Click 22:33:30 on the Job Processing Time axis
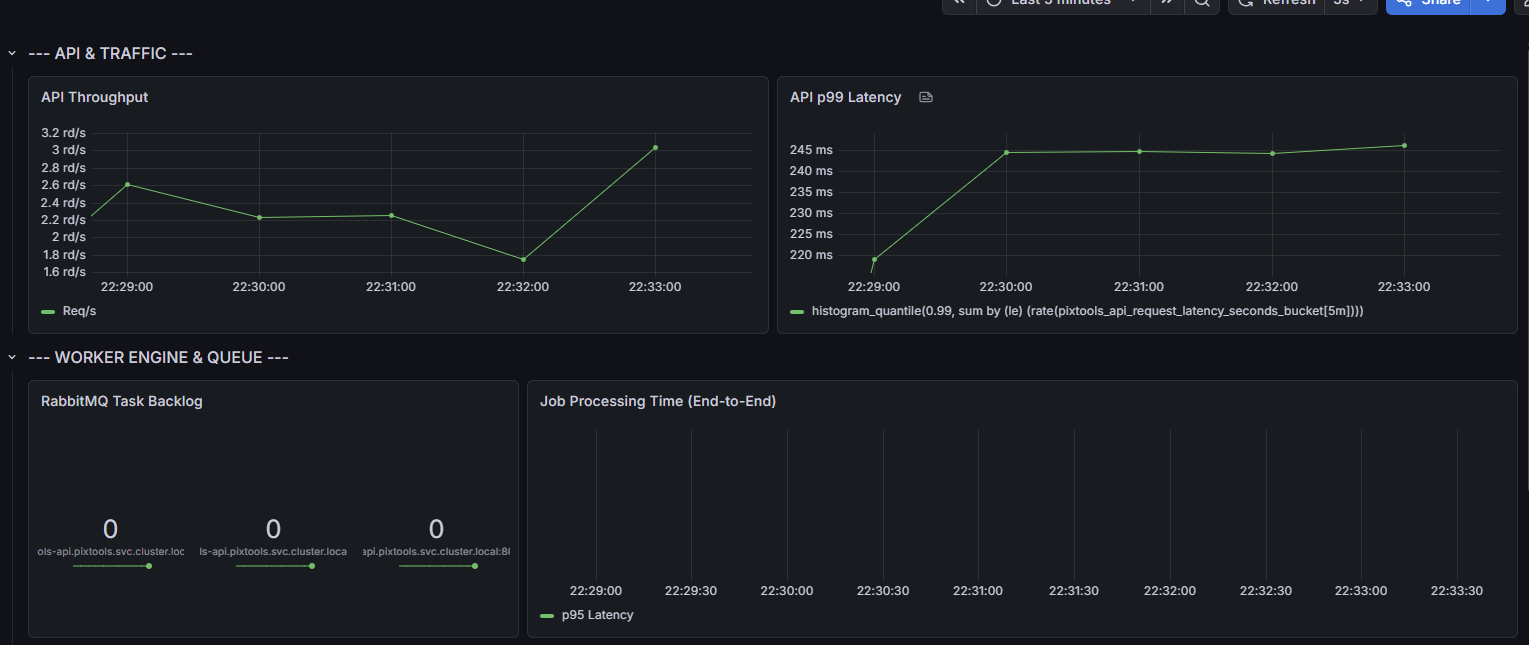Viewport: 1529px width, 645px height. [1457, 590]
